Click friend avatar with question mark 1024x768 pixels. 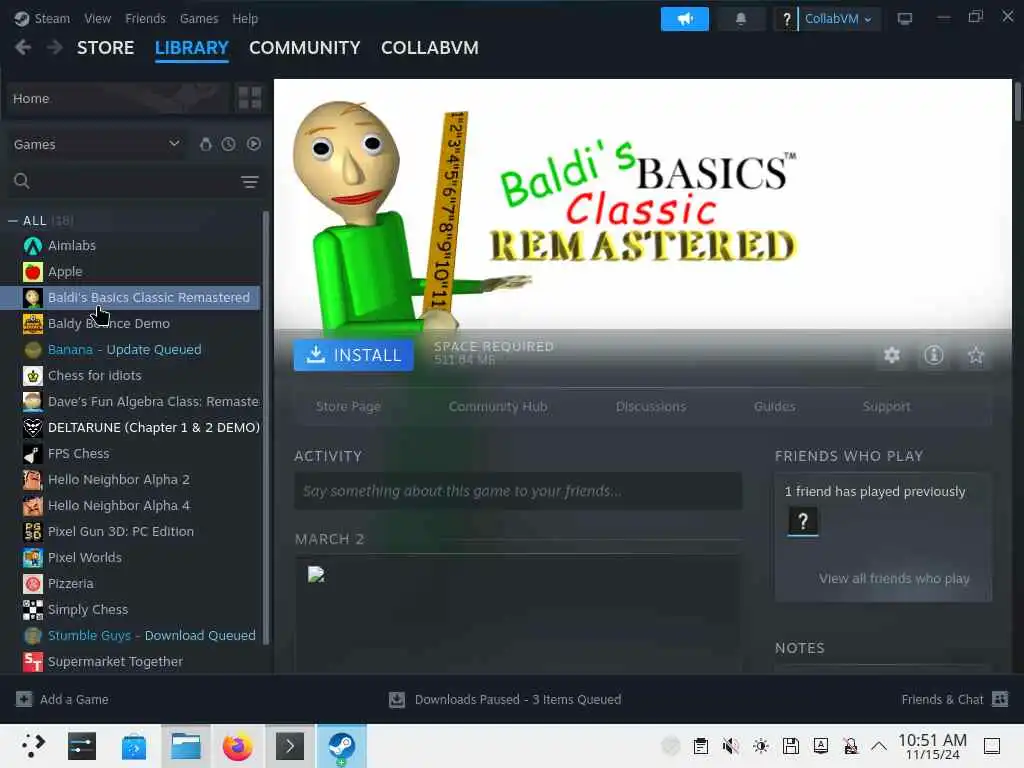point(803,521)
